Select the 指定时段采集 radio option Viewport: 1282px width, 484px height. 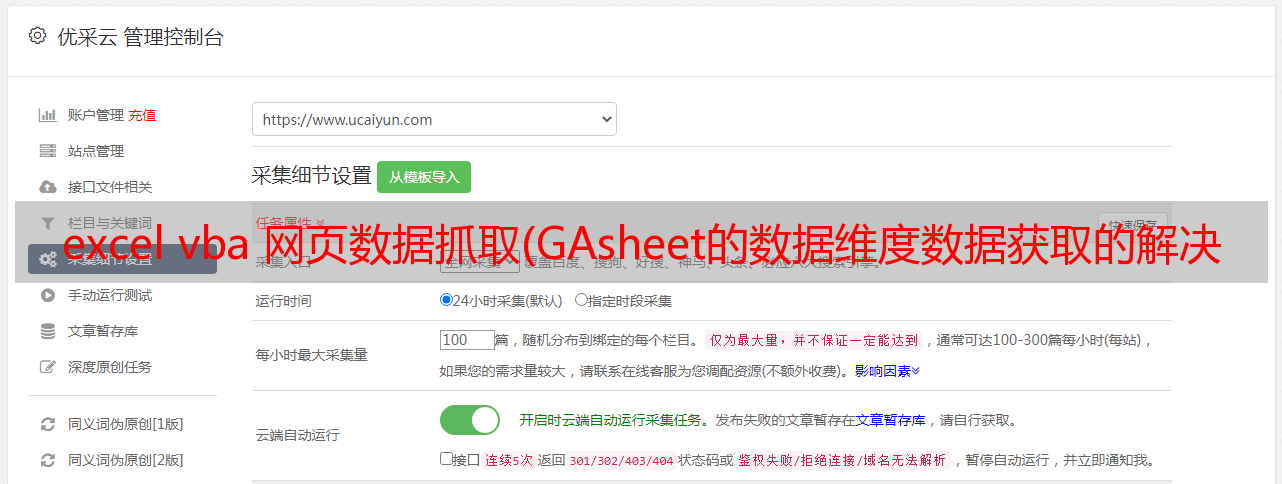click(x=581, y=299)
